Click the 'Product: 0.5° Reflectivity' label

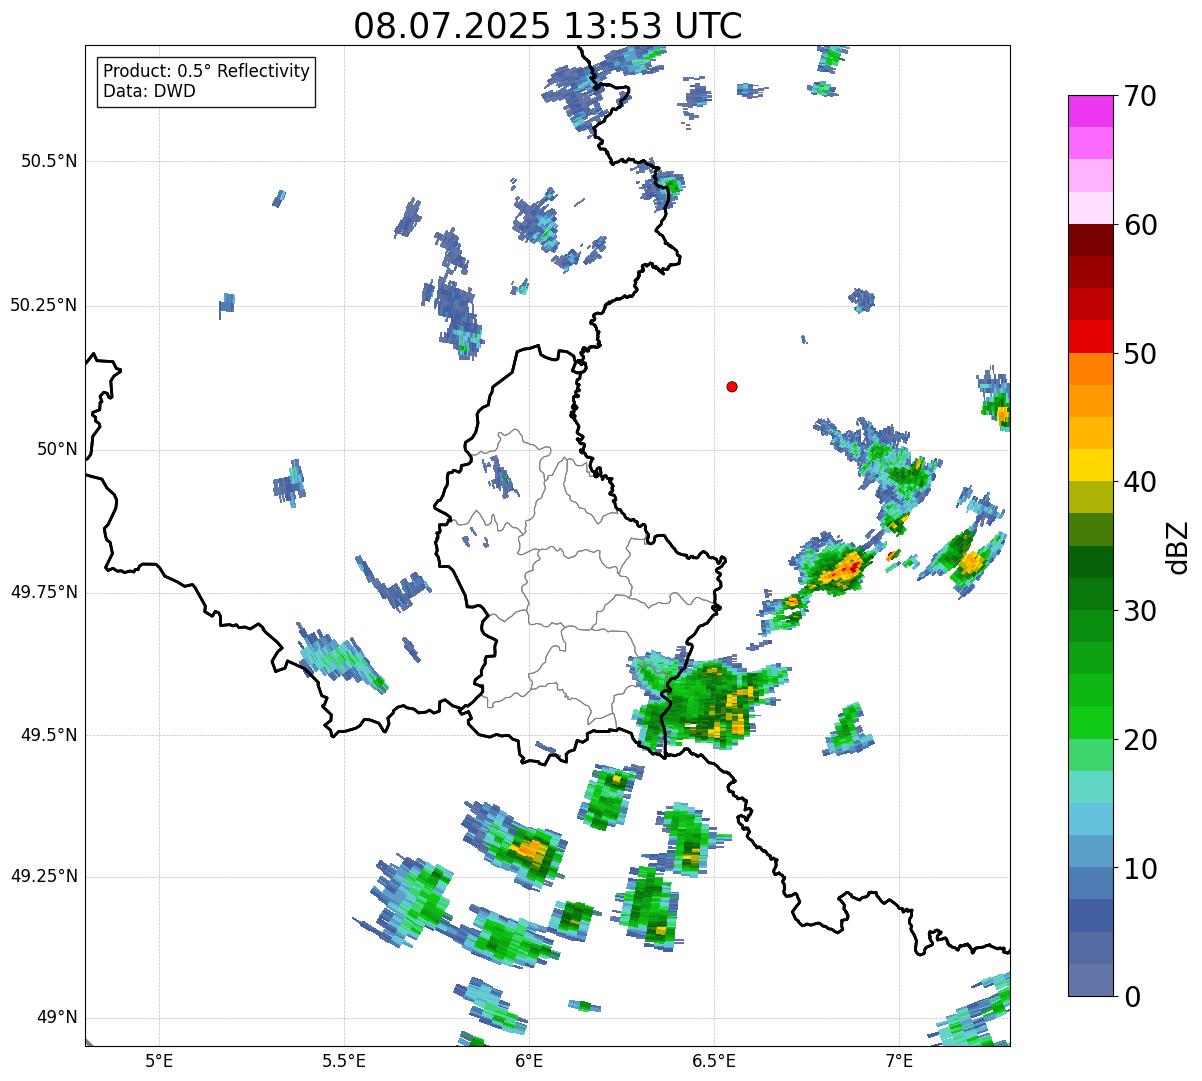(x=207, y=71)
